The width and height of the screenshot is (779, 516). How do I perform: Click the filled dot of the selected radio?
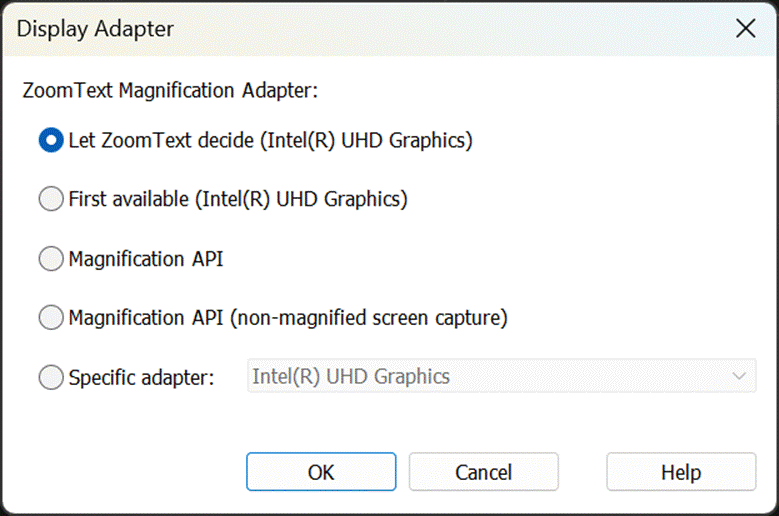pos(50,141)
